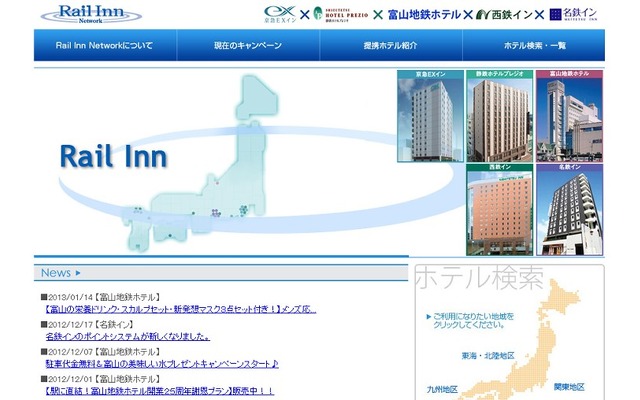
Task: Open the メンズ応 3点セット news link
Action: (181, 309)
